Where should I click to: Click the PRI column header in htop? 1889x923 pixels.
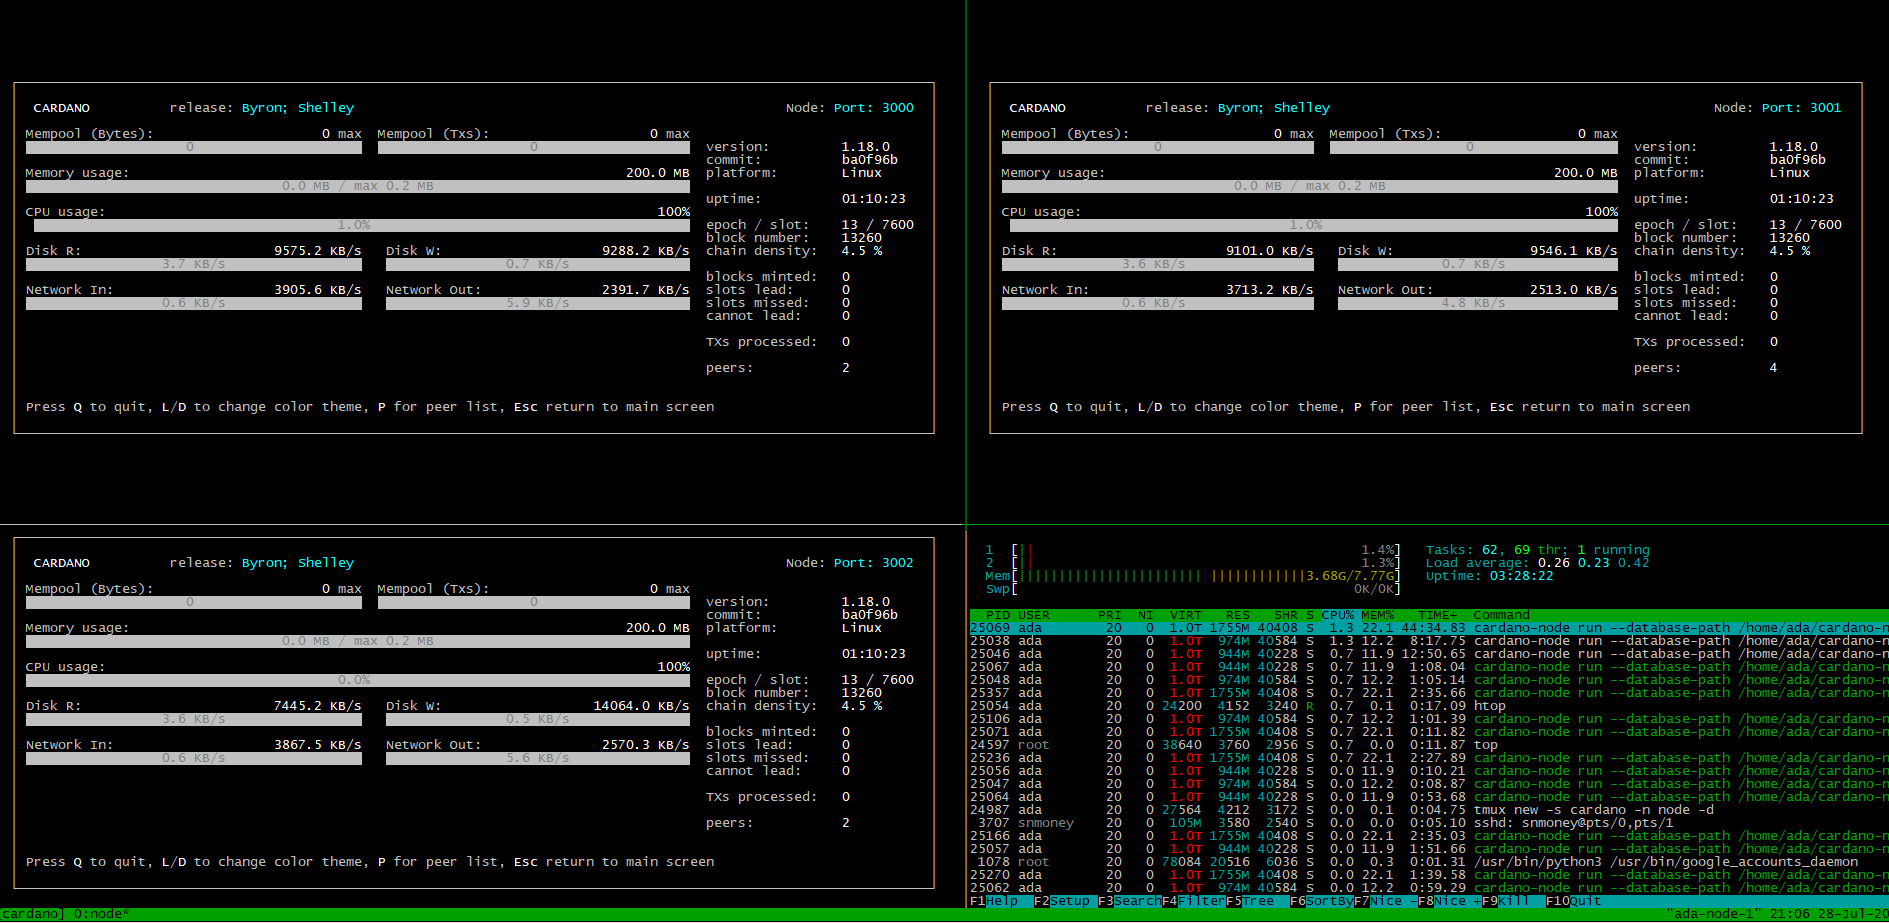tap(1110, 615)
